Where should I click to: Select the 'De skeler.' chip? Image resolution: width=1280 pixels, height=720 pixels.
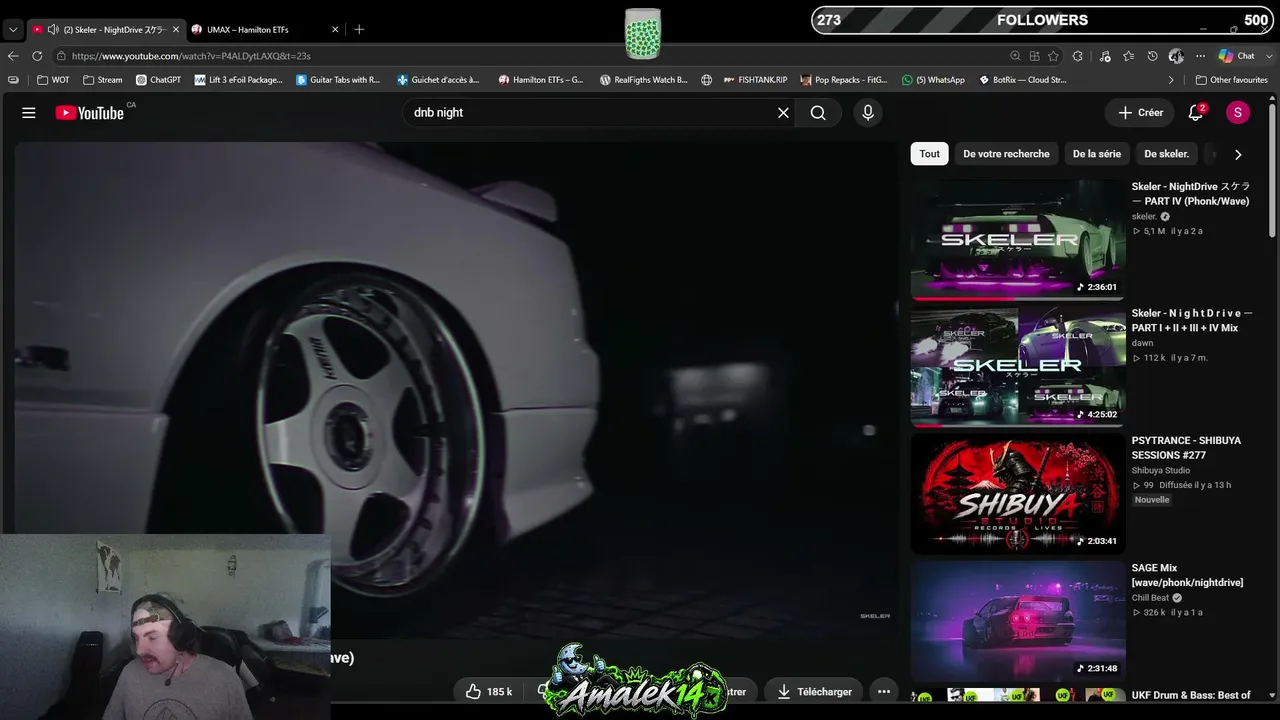coord(1166,154)
